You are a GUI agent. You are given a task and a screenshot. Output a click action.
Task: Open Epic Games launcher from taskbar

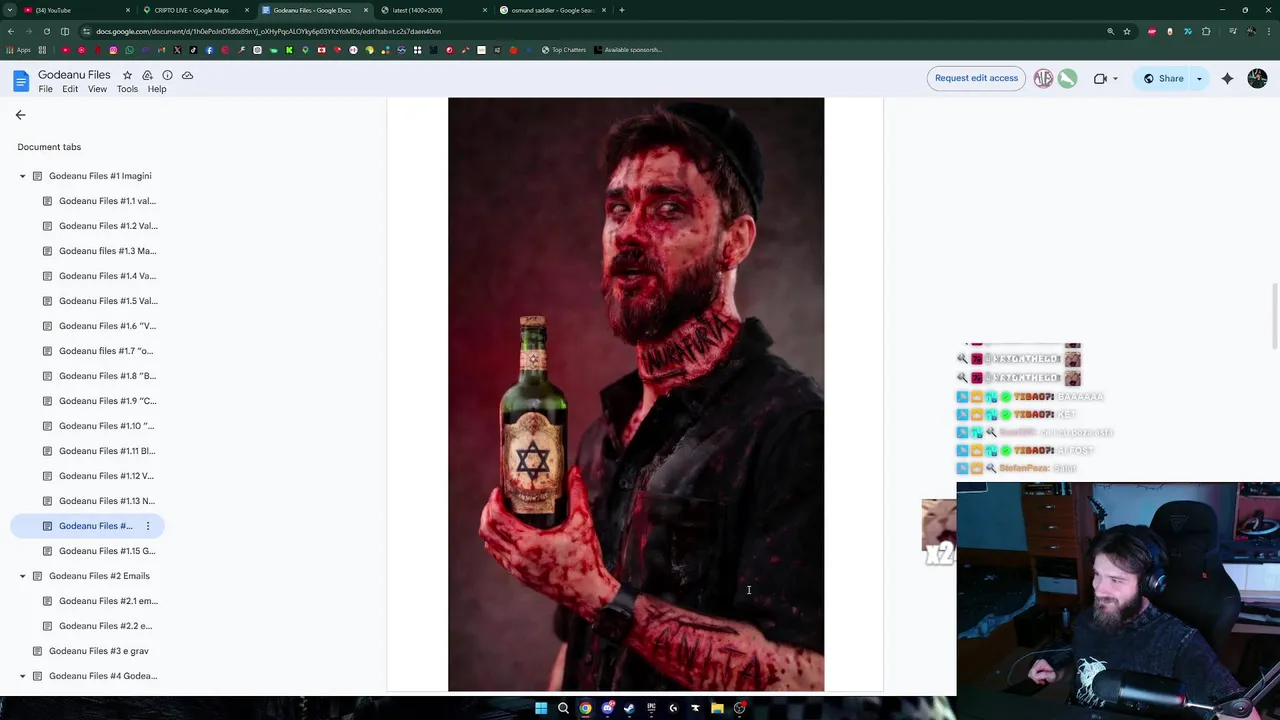pyautogui.click(x=651, y=708)
